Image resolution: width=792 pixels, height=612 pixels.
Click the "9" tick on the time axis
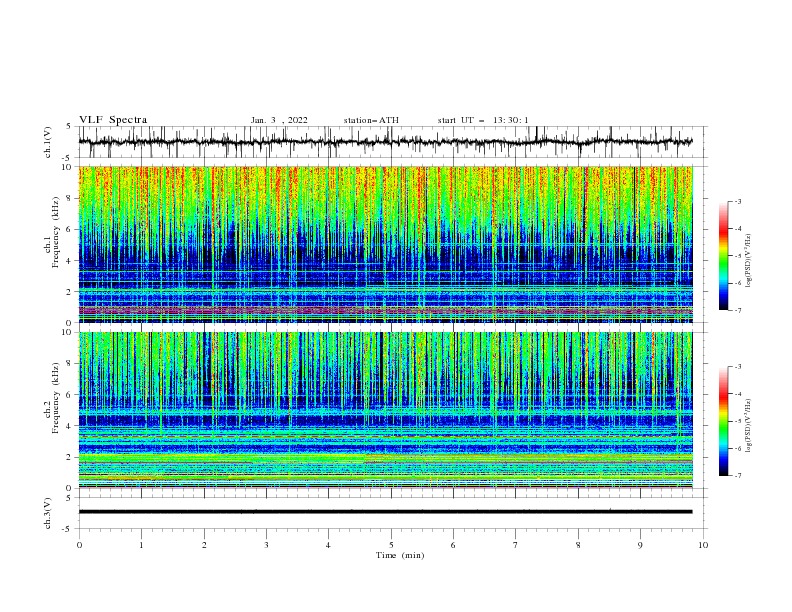[x=640, y=545]
